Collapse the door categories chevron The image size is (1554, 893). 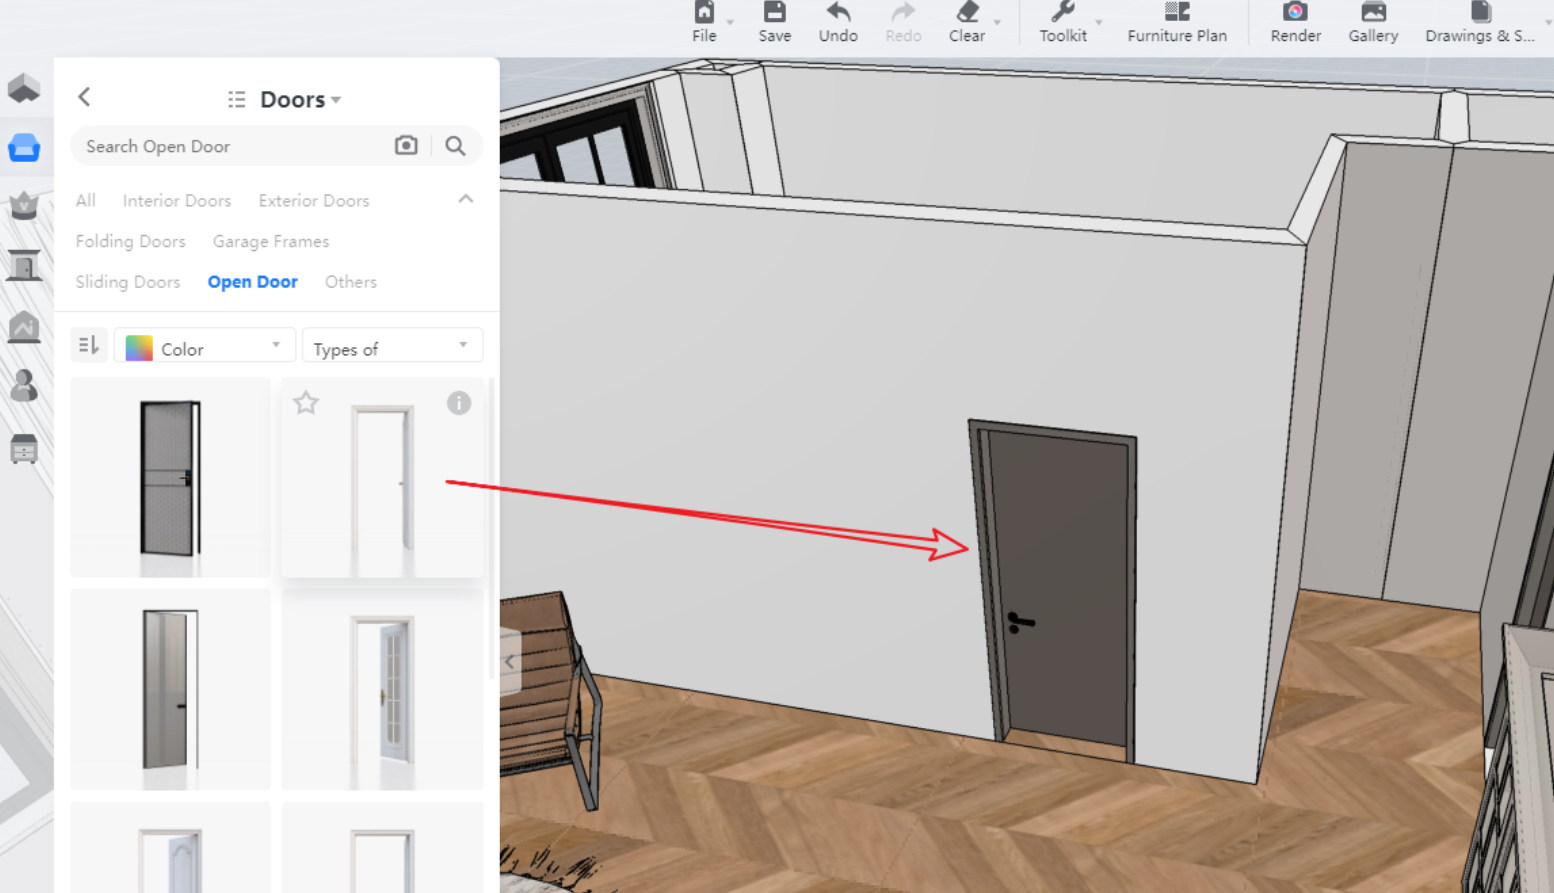point(466,200)
